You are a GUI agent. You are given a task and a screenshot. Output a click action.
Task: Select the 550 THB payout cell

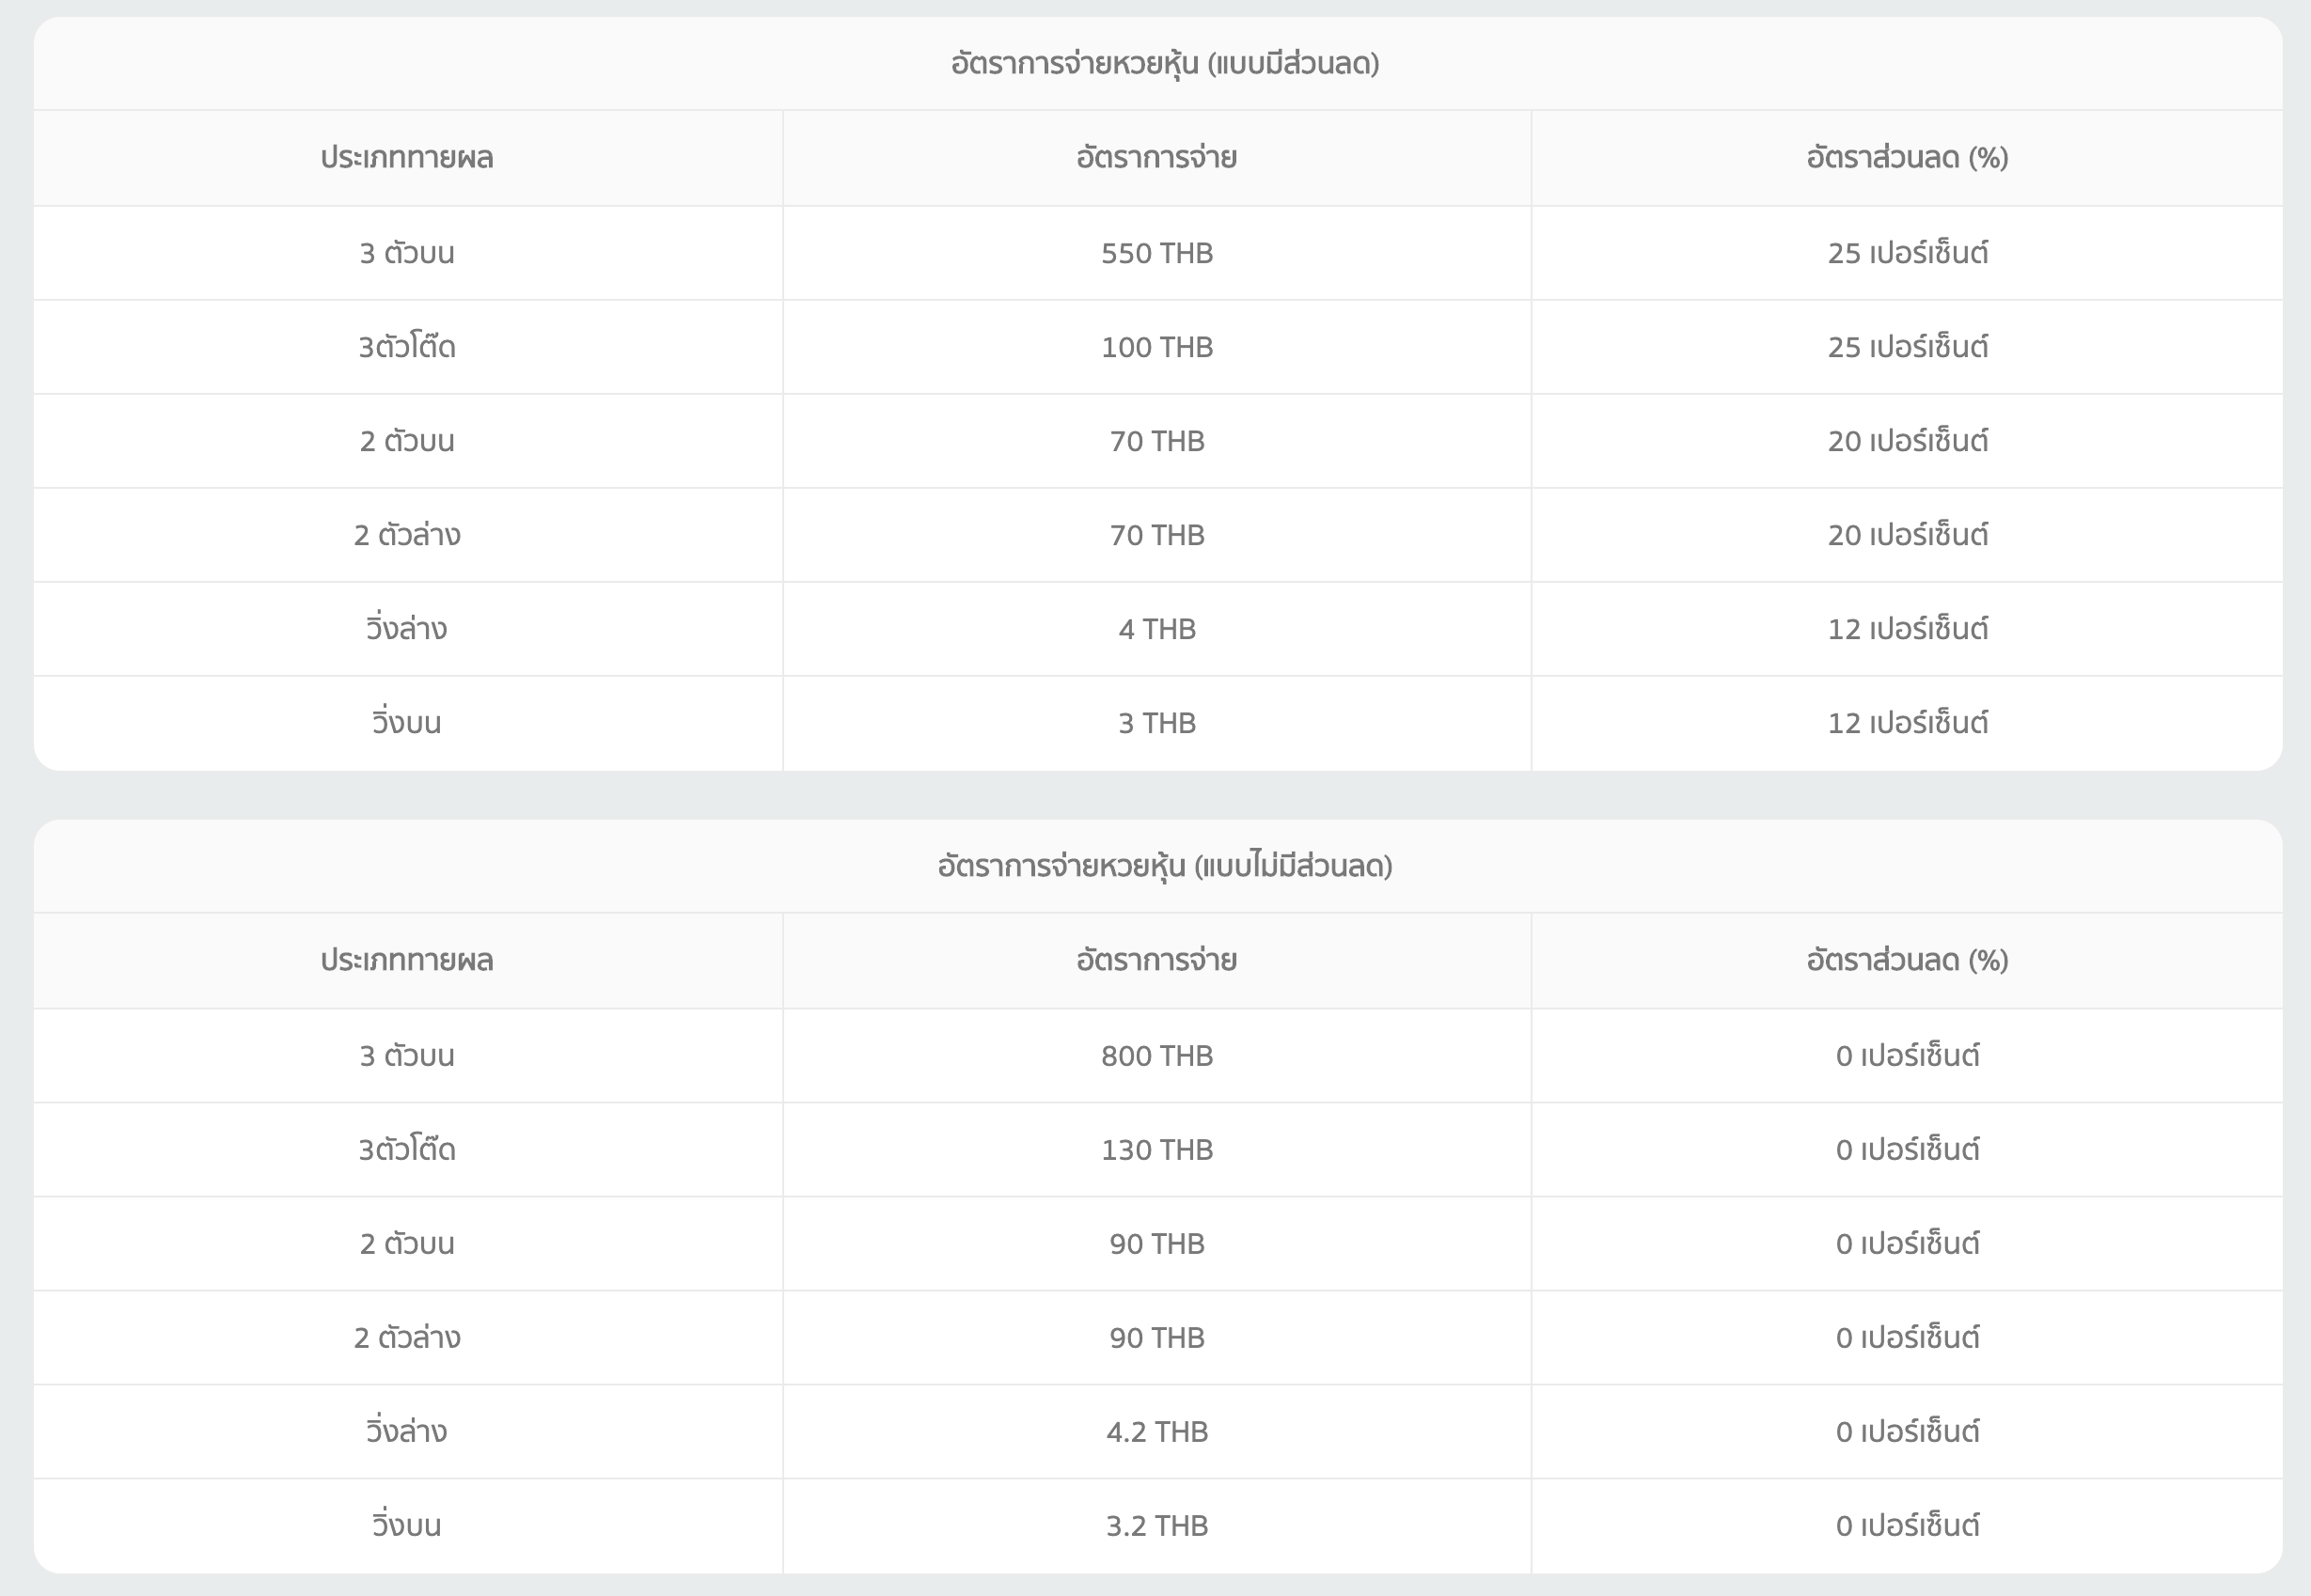pos(1156,253)
